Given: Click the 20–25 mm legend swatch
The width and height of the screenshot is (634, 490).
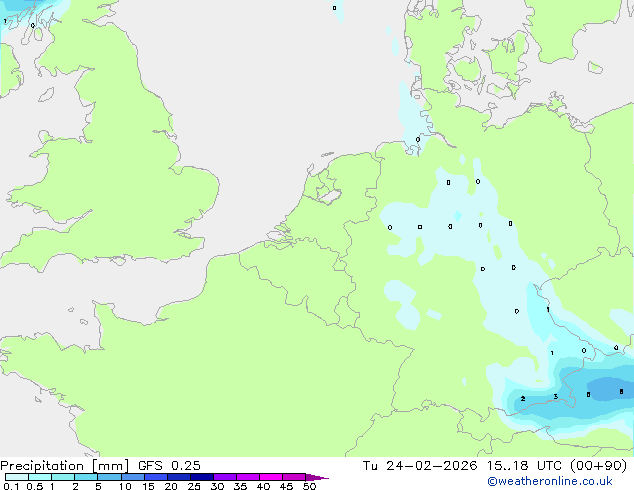Looking at the screenshot, I should (x=179, y=477).
